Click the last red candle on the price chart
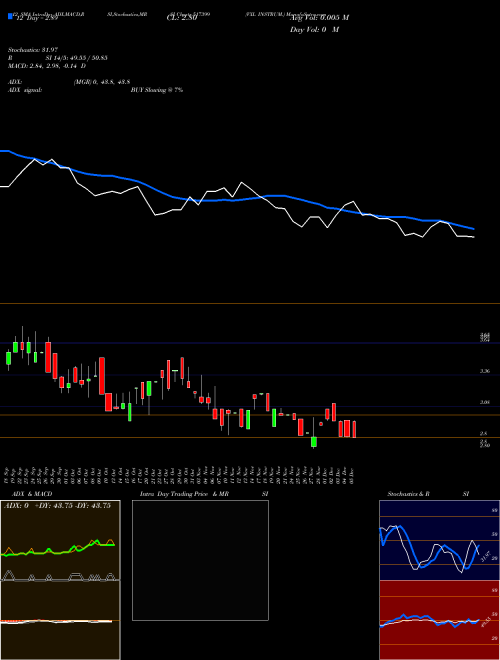Screen dimensions: 500x660 tap(354, 429)
